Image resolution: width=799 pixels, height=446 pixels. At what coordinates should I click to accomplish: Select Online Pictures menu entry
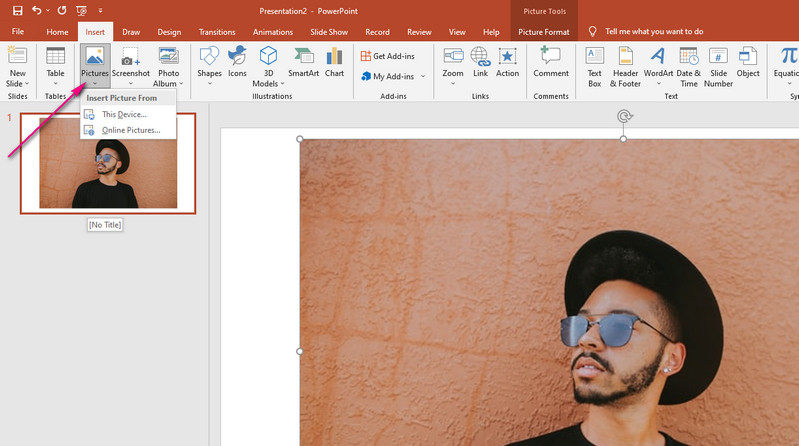point(130,130)
